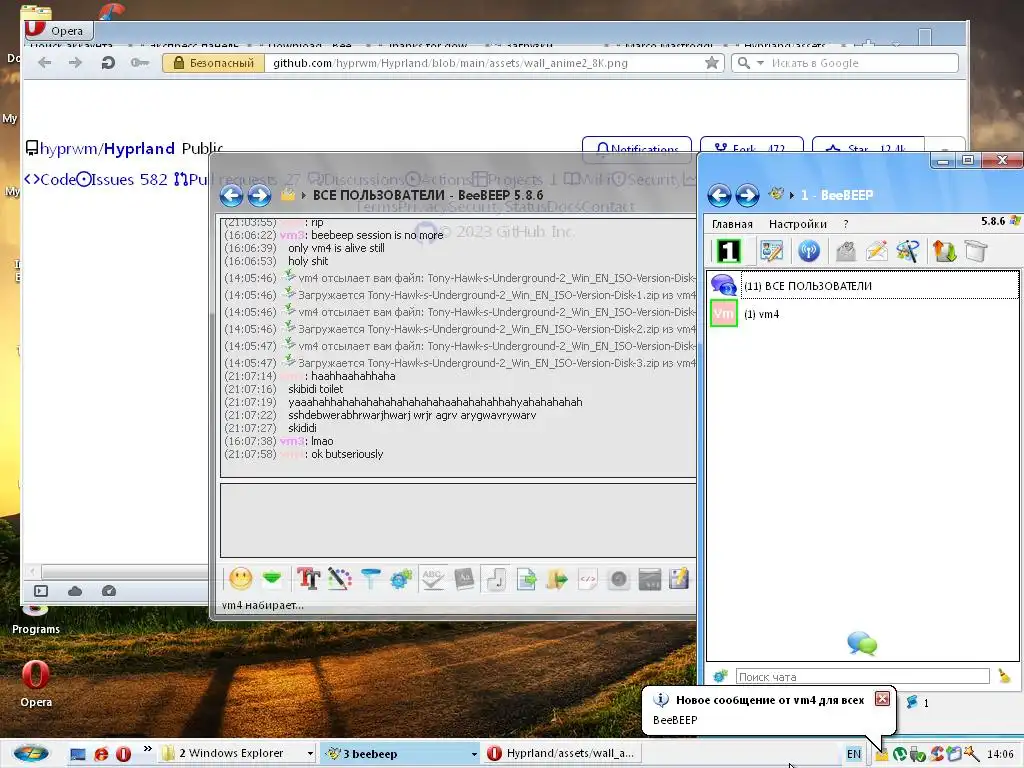
Task: Toggle the return-key send option icon
Action: 495,579
